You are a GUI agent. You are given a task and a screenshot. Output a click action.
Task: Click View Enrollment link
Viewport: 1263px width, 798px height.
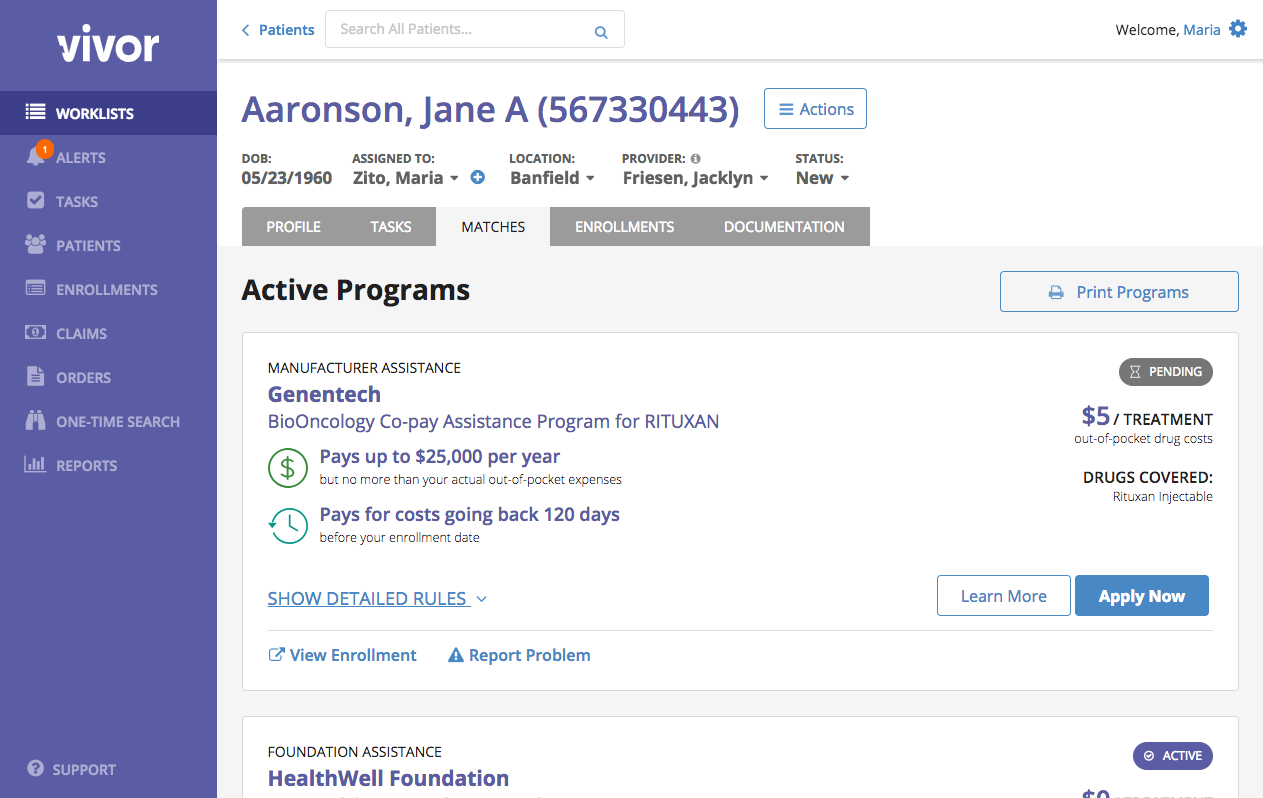(x=343, y=655)
